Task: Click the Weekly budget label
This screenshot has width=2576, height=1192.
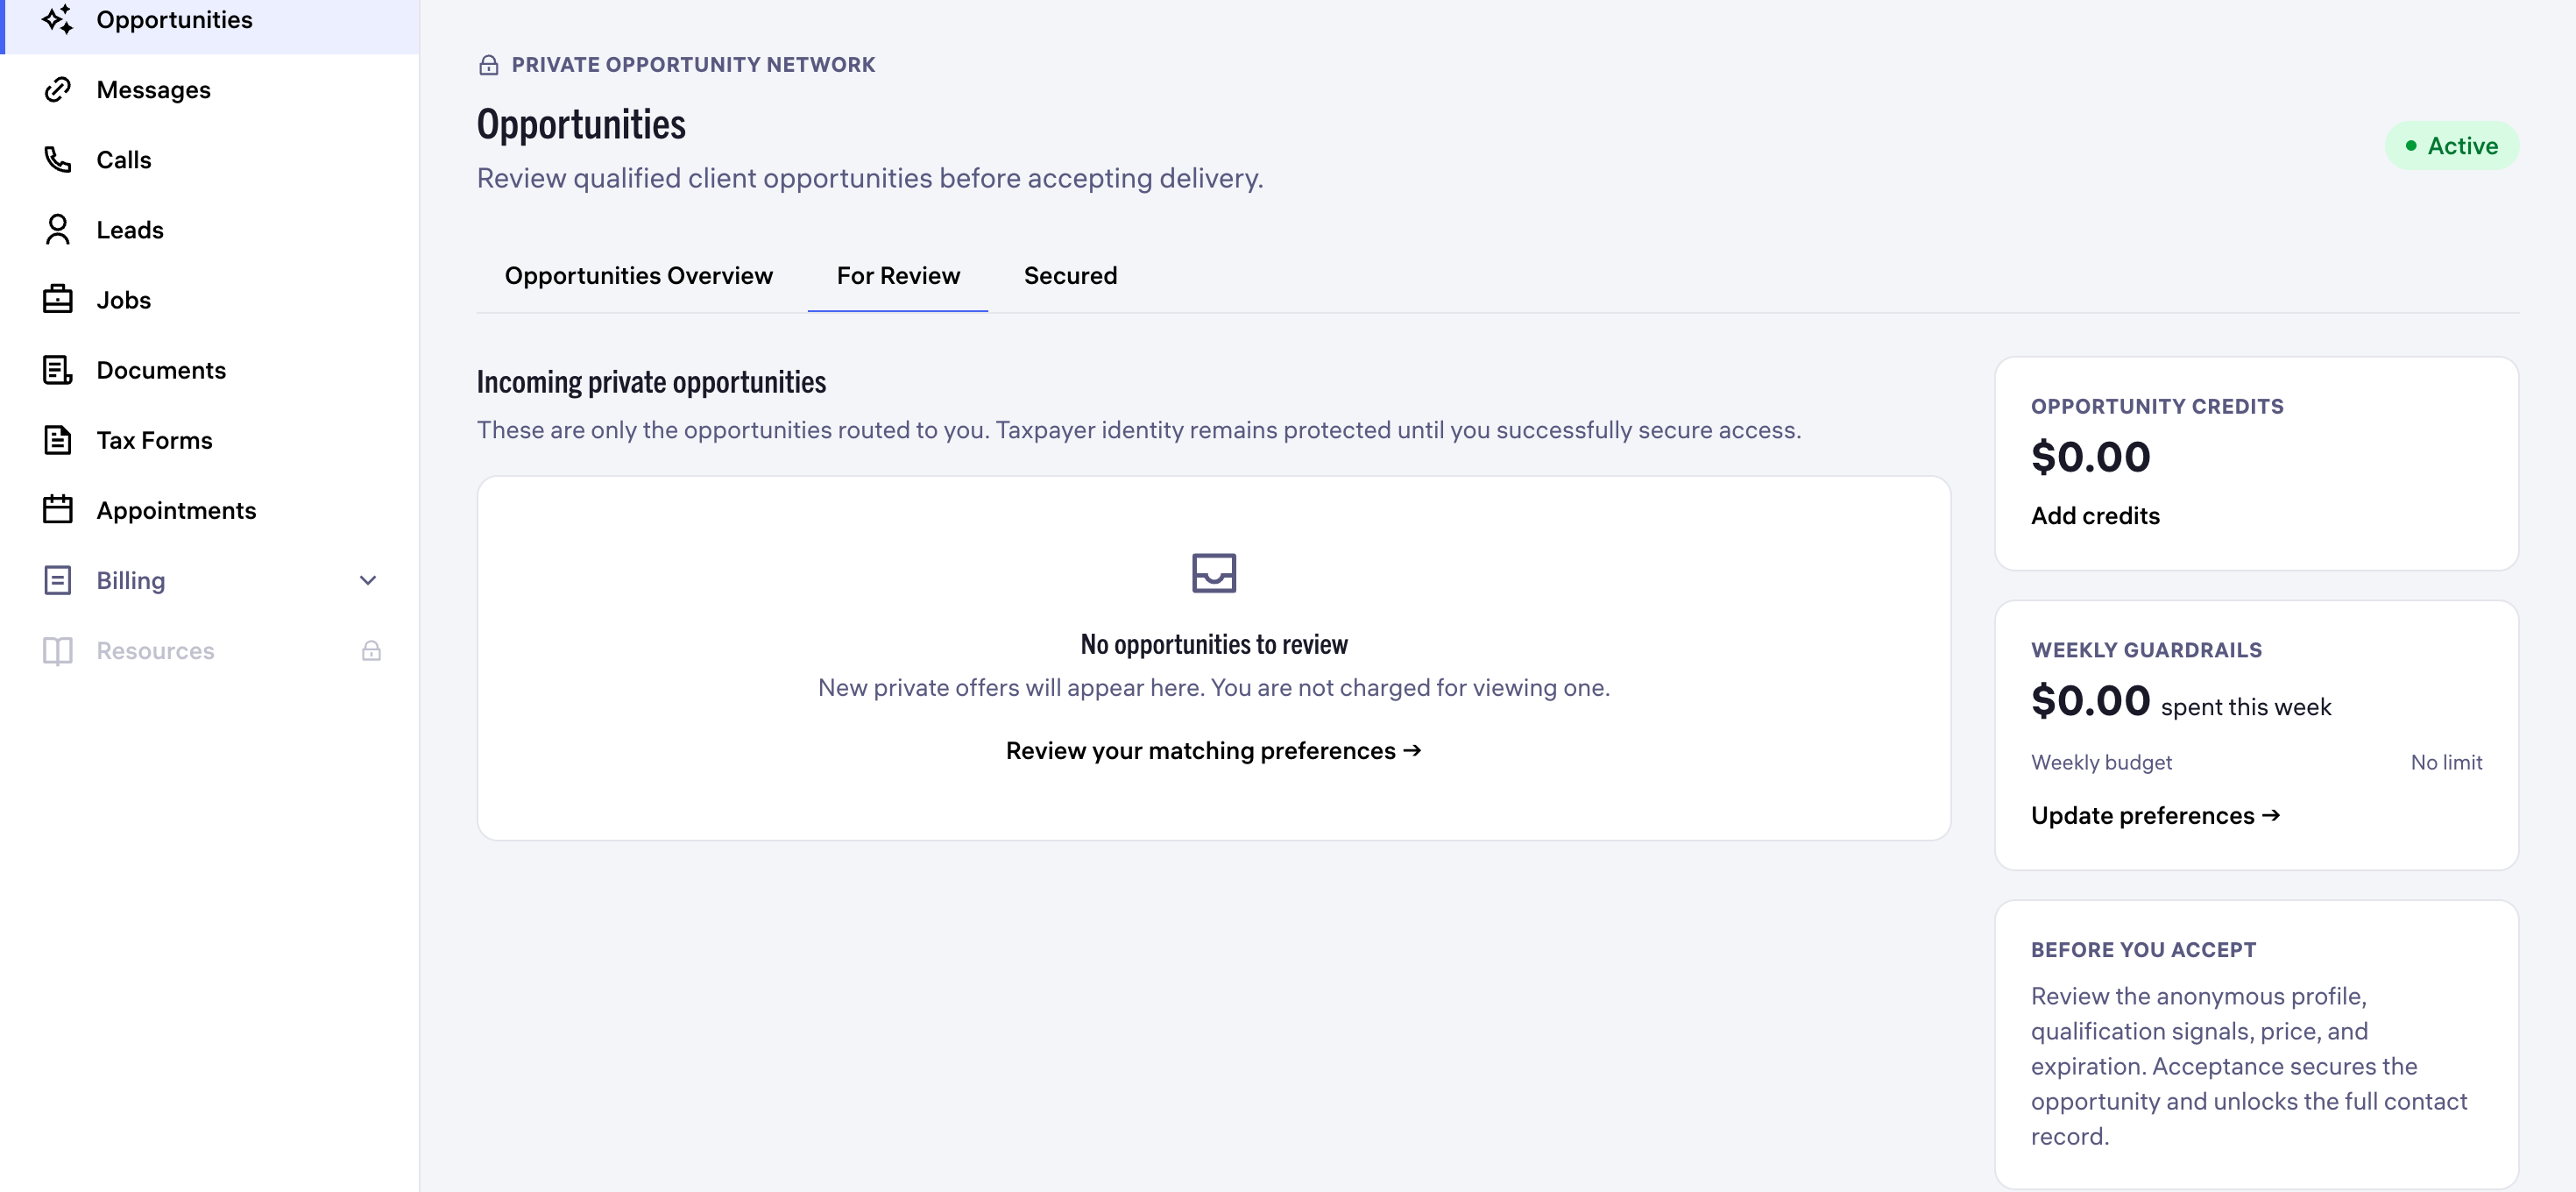Action: 2101,763
